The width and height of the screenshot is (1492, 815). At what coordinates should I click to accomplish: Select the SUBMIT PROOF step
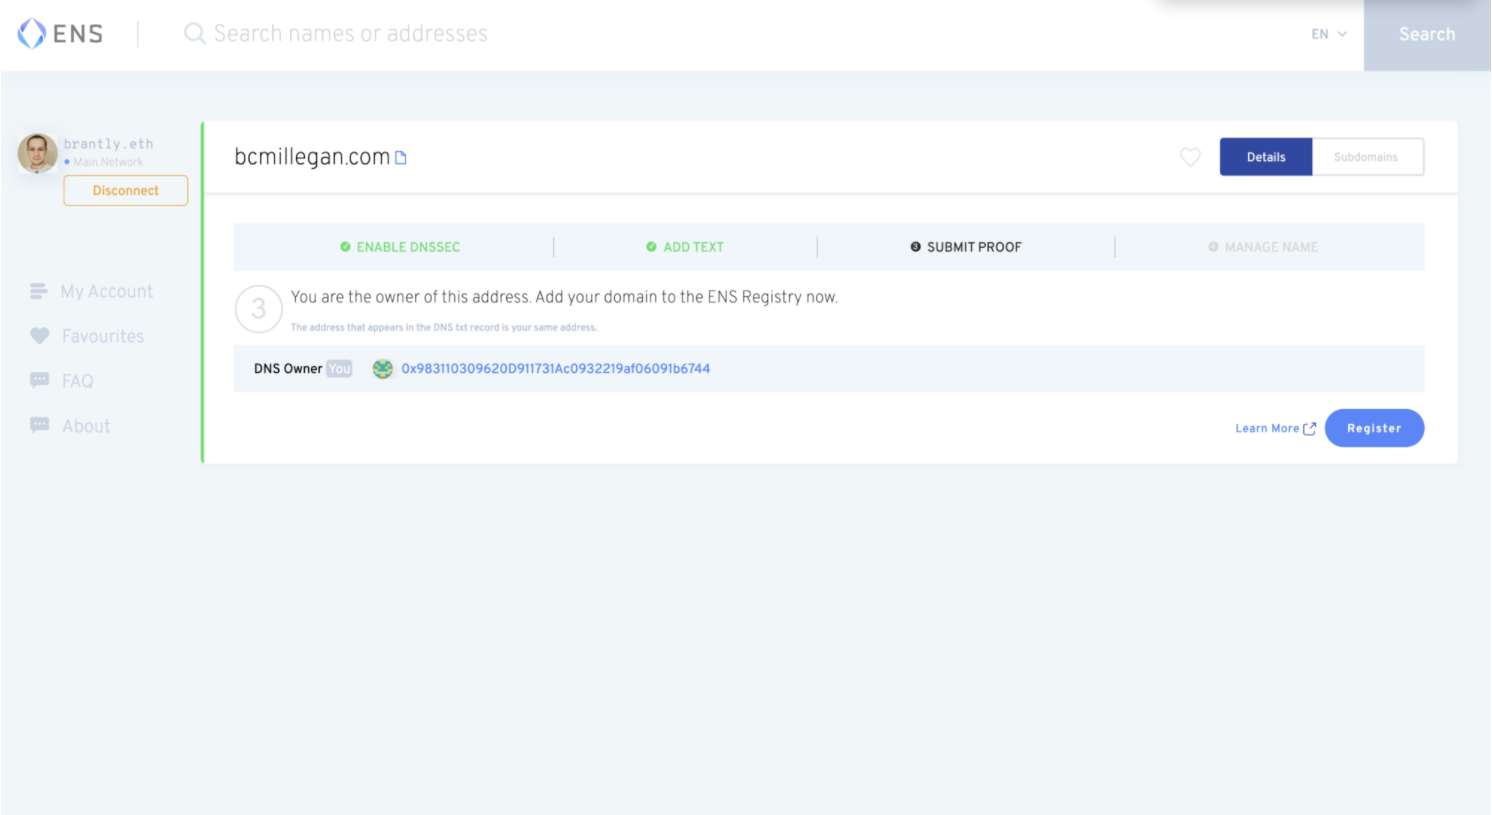click(974, 247)
